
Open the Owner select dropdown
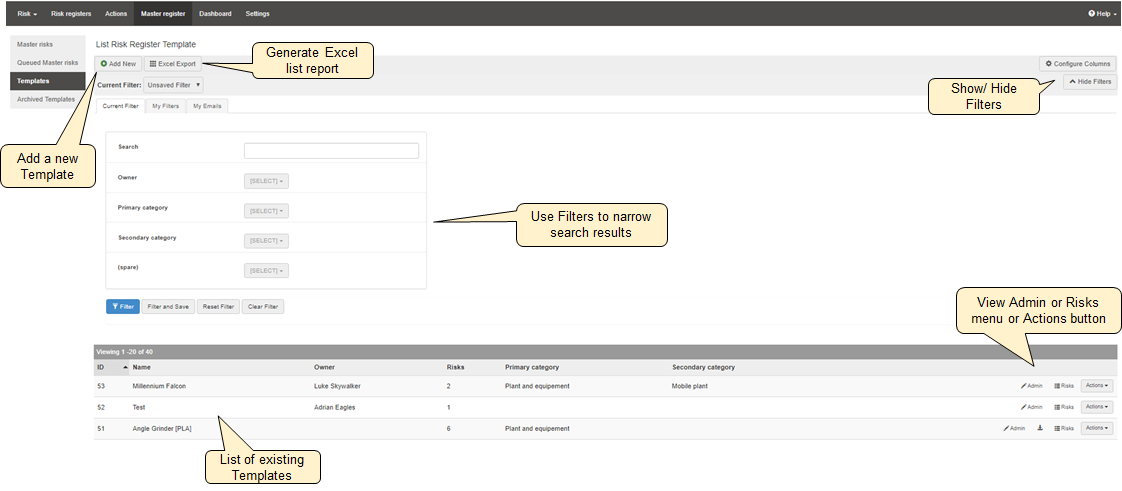tap(266, 181)
